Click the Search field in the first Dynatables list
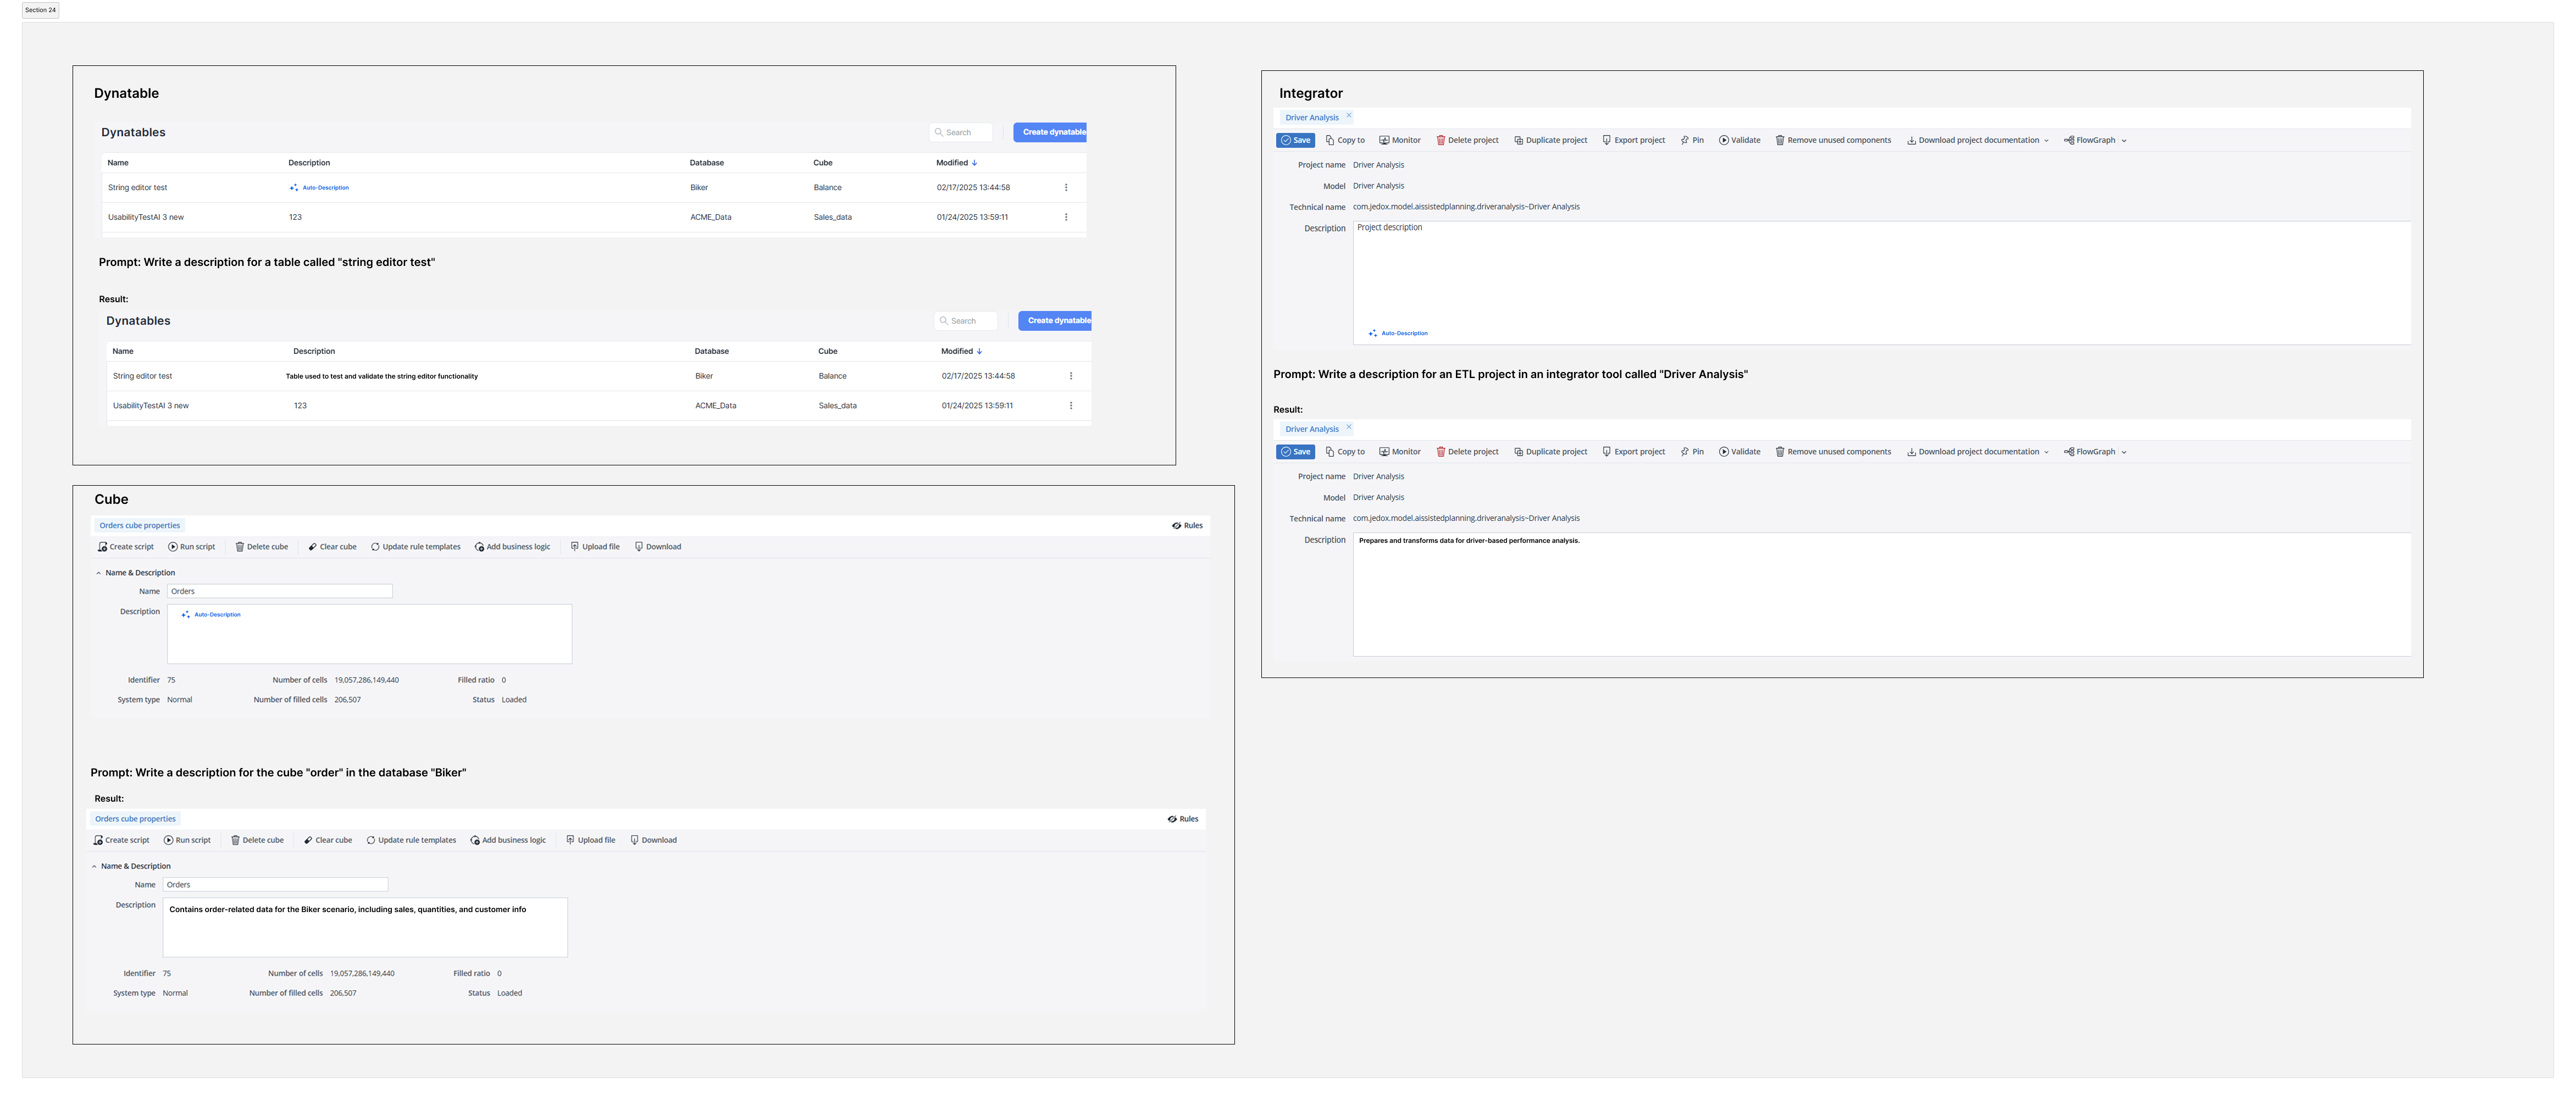Viewport: 2576px width, 1100px height. click(962, 132)
